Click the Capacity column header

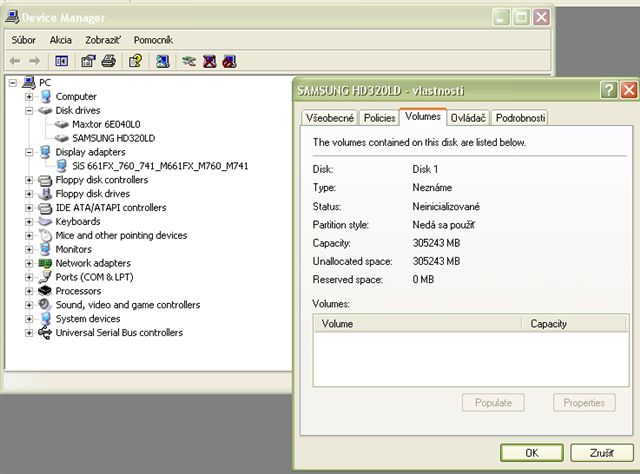549,323
